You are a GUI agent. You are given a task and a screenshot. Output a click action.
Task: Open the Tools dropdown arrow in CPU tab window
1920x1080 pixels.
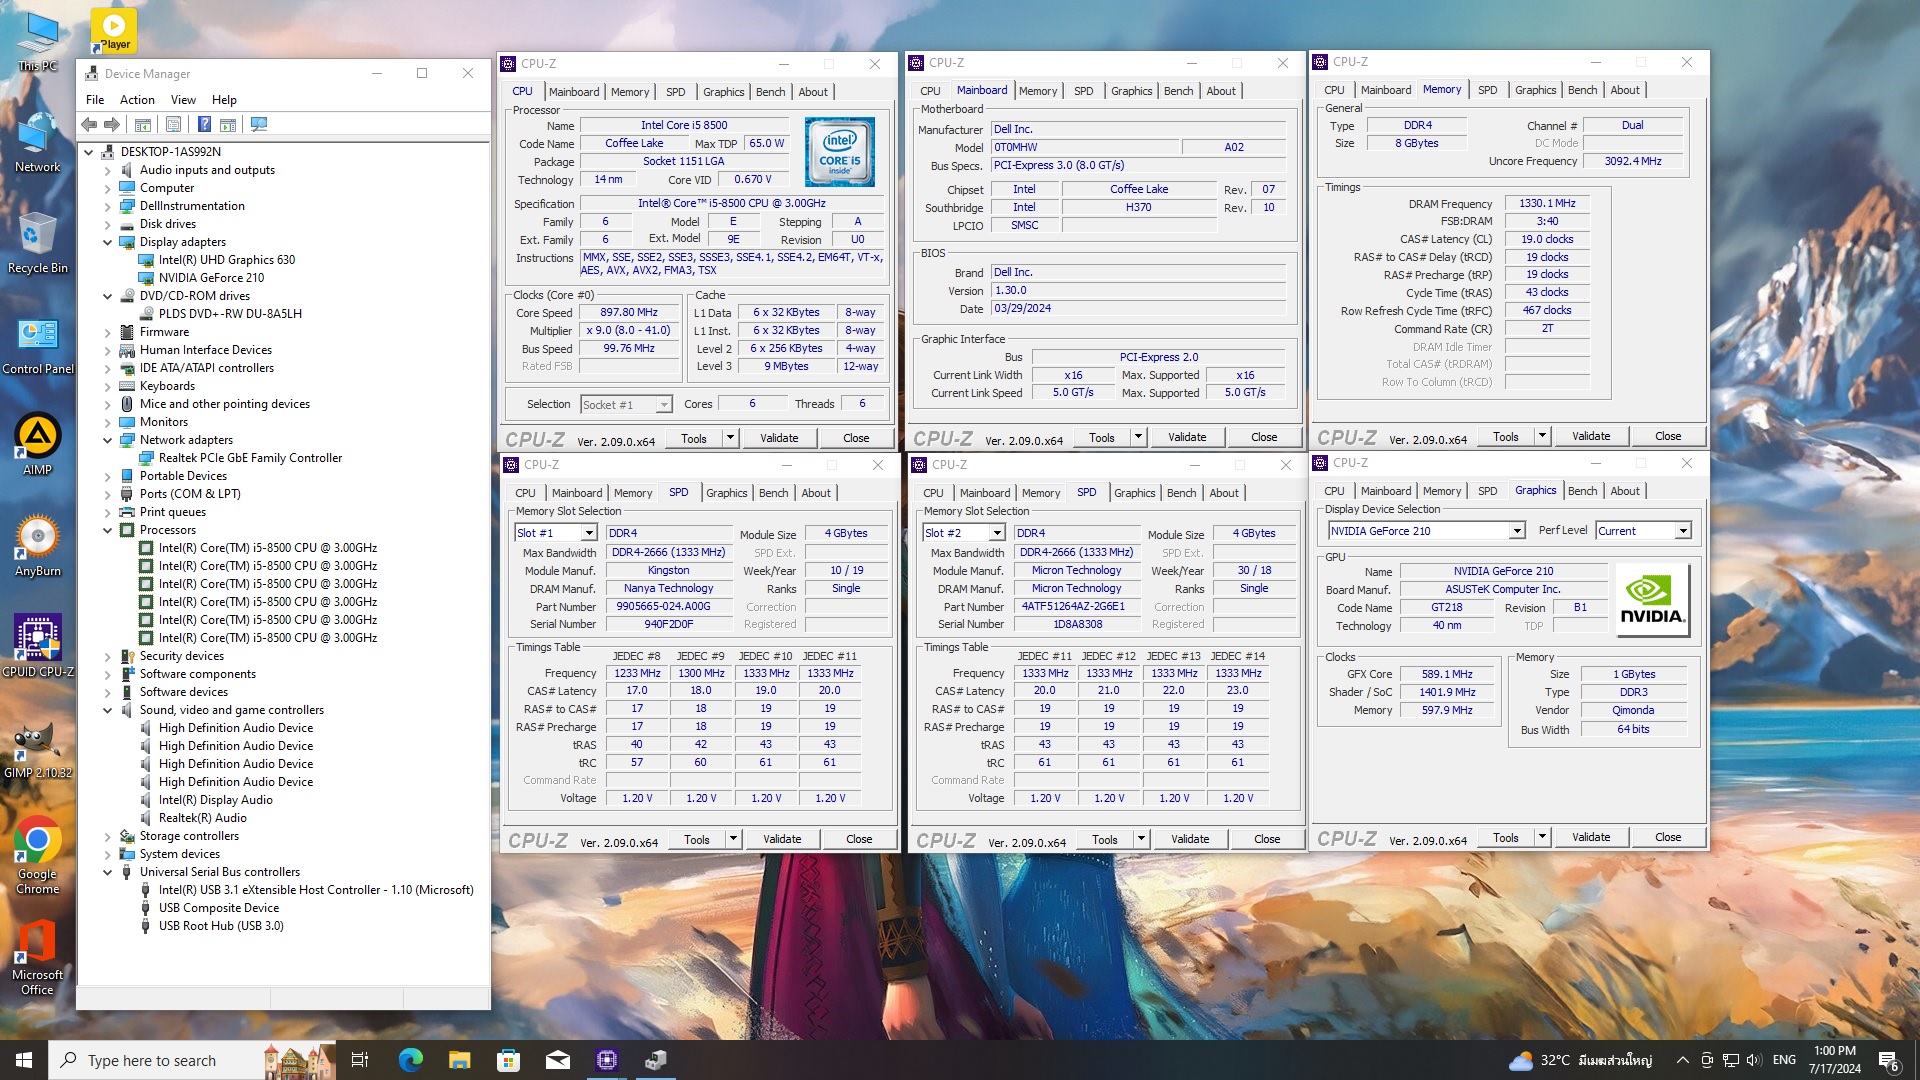coord(730,438)
